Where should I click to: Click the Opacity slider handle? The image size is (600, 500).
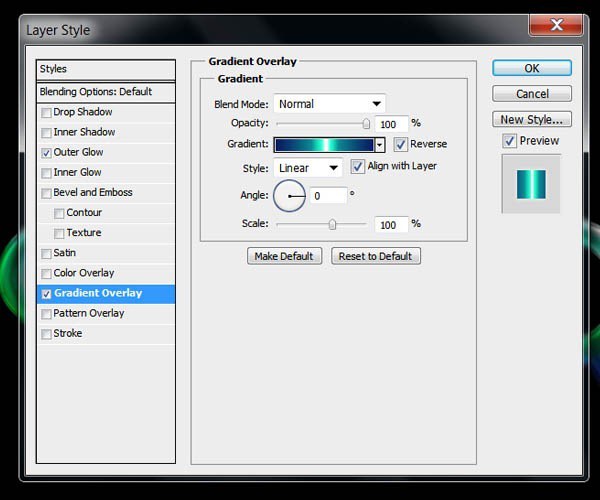click(x=366, y=124)
